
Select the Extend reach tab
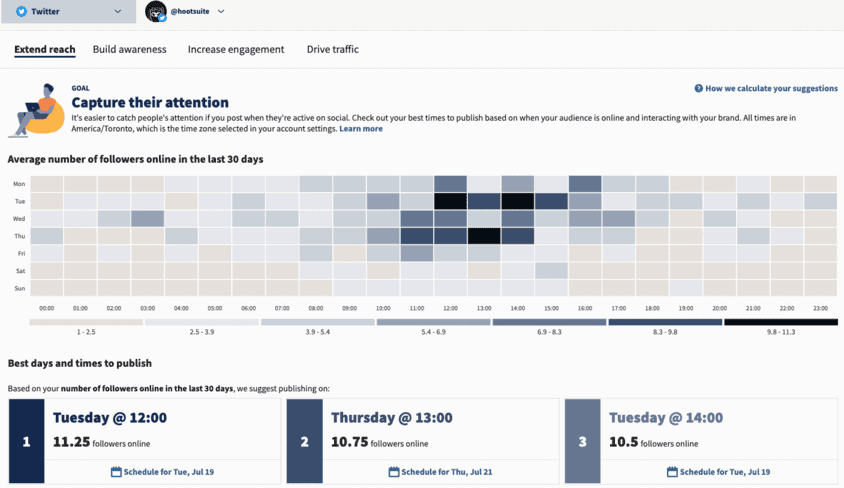point(45,49)
